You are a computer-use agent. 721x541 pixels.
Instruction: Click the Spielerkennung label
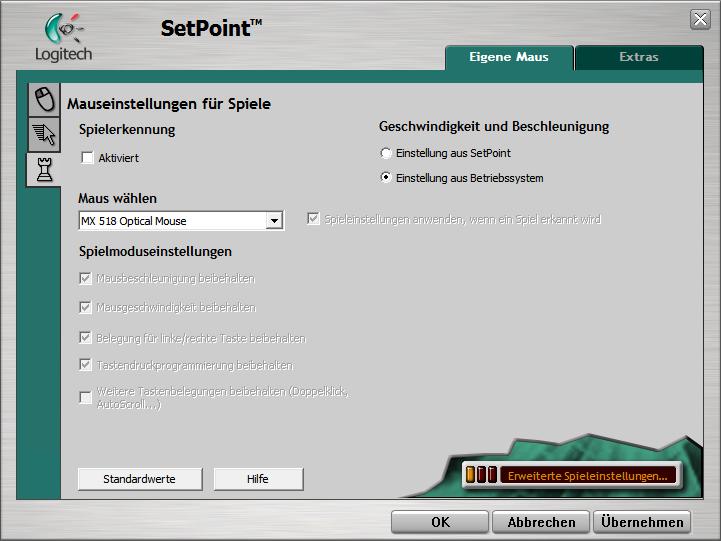point(127,130)
